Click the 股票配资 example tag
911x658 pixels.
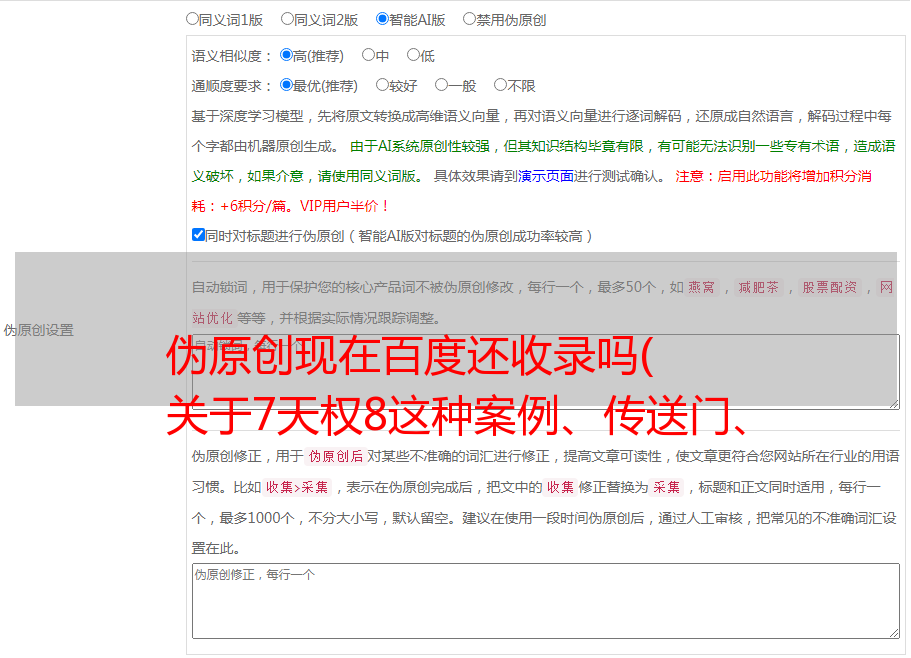[830, 287]
